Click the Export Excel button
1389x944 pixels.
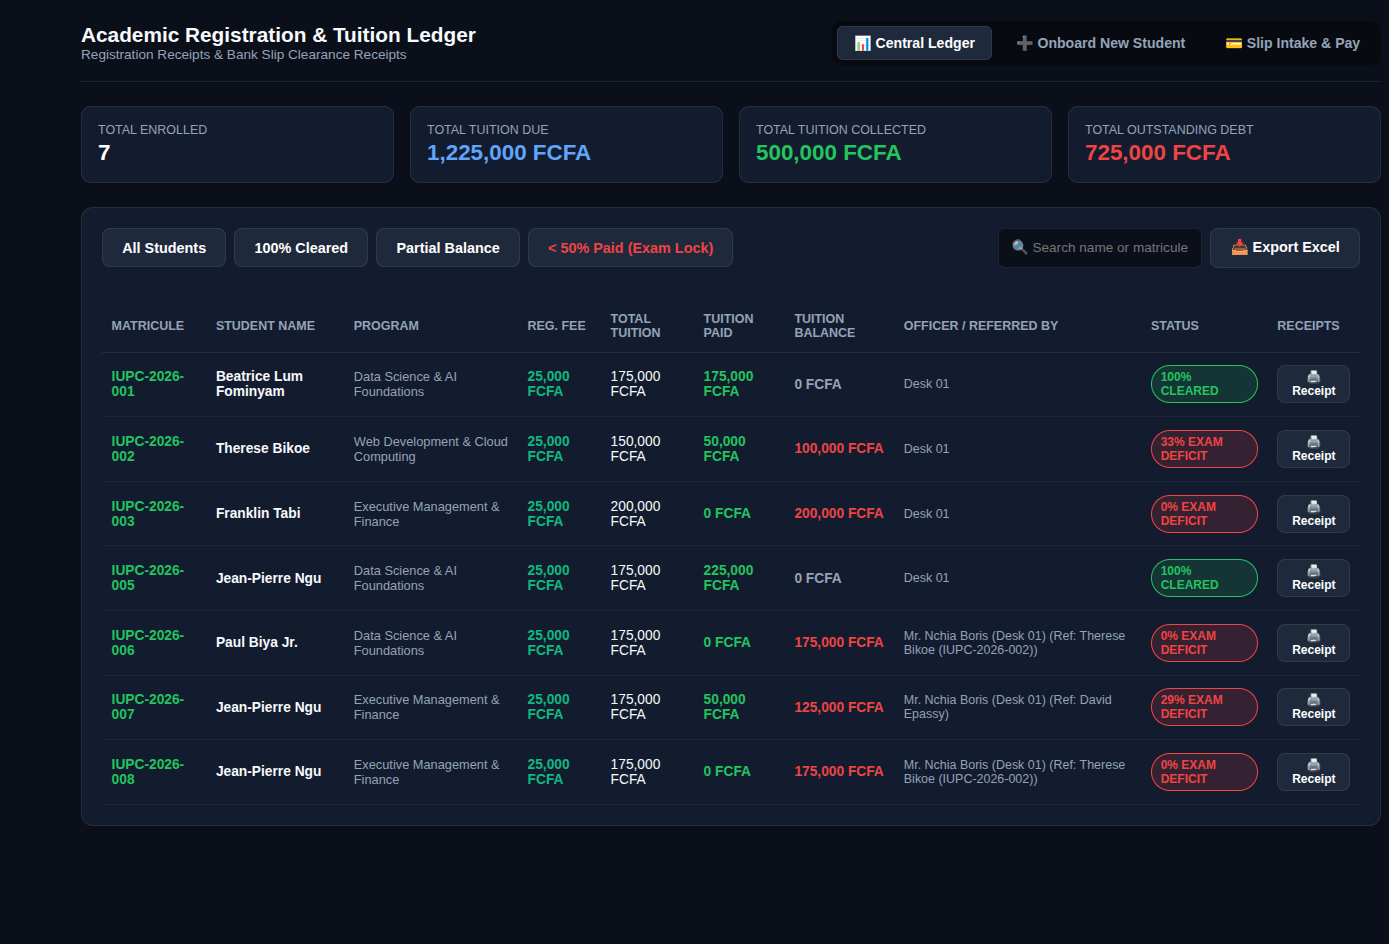pos(1284,248)
